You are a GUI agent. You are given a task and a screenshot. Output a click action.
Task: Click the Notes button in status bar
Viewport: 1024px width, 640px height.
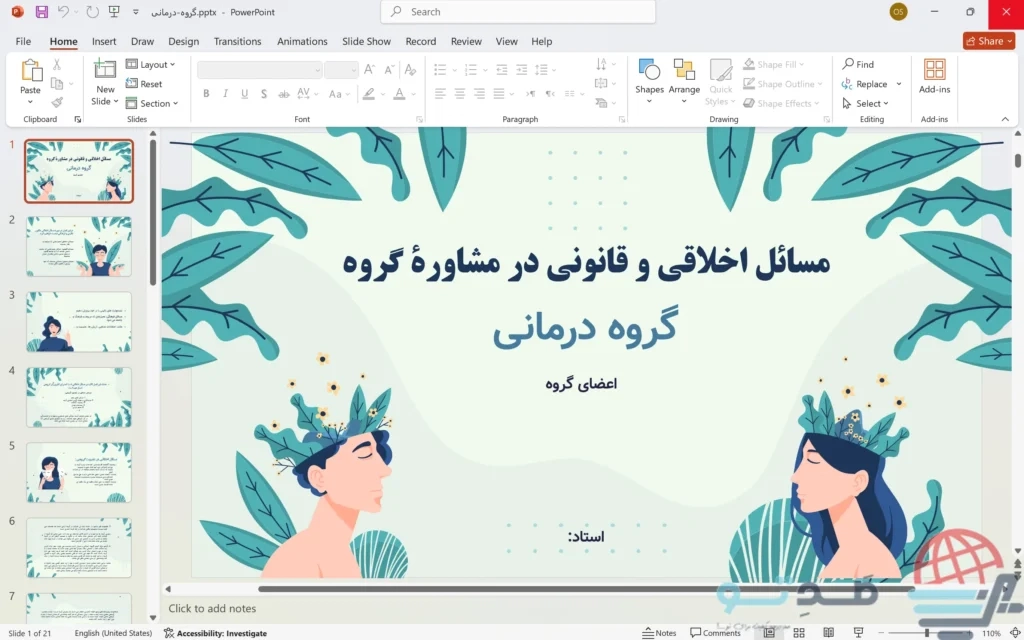[659, 633]
